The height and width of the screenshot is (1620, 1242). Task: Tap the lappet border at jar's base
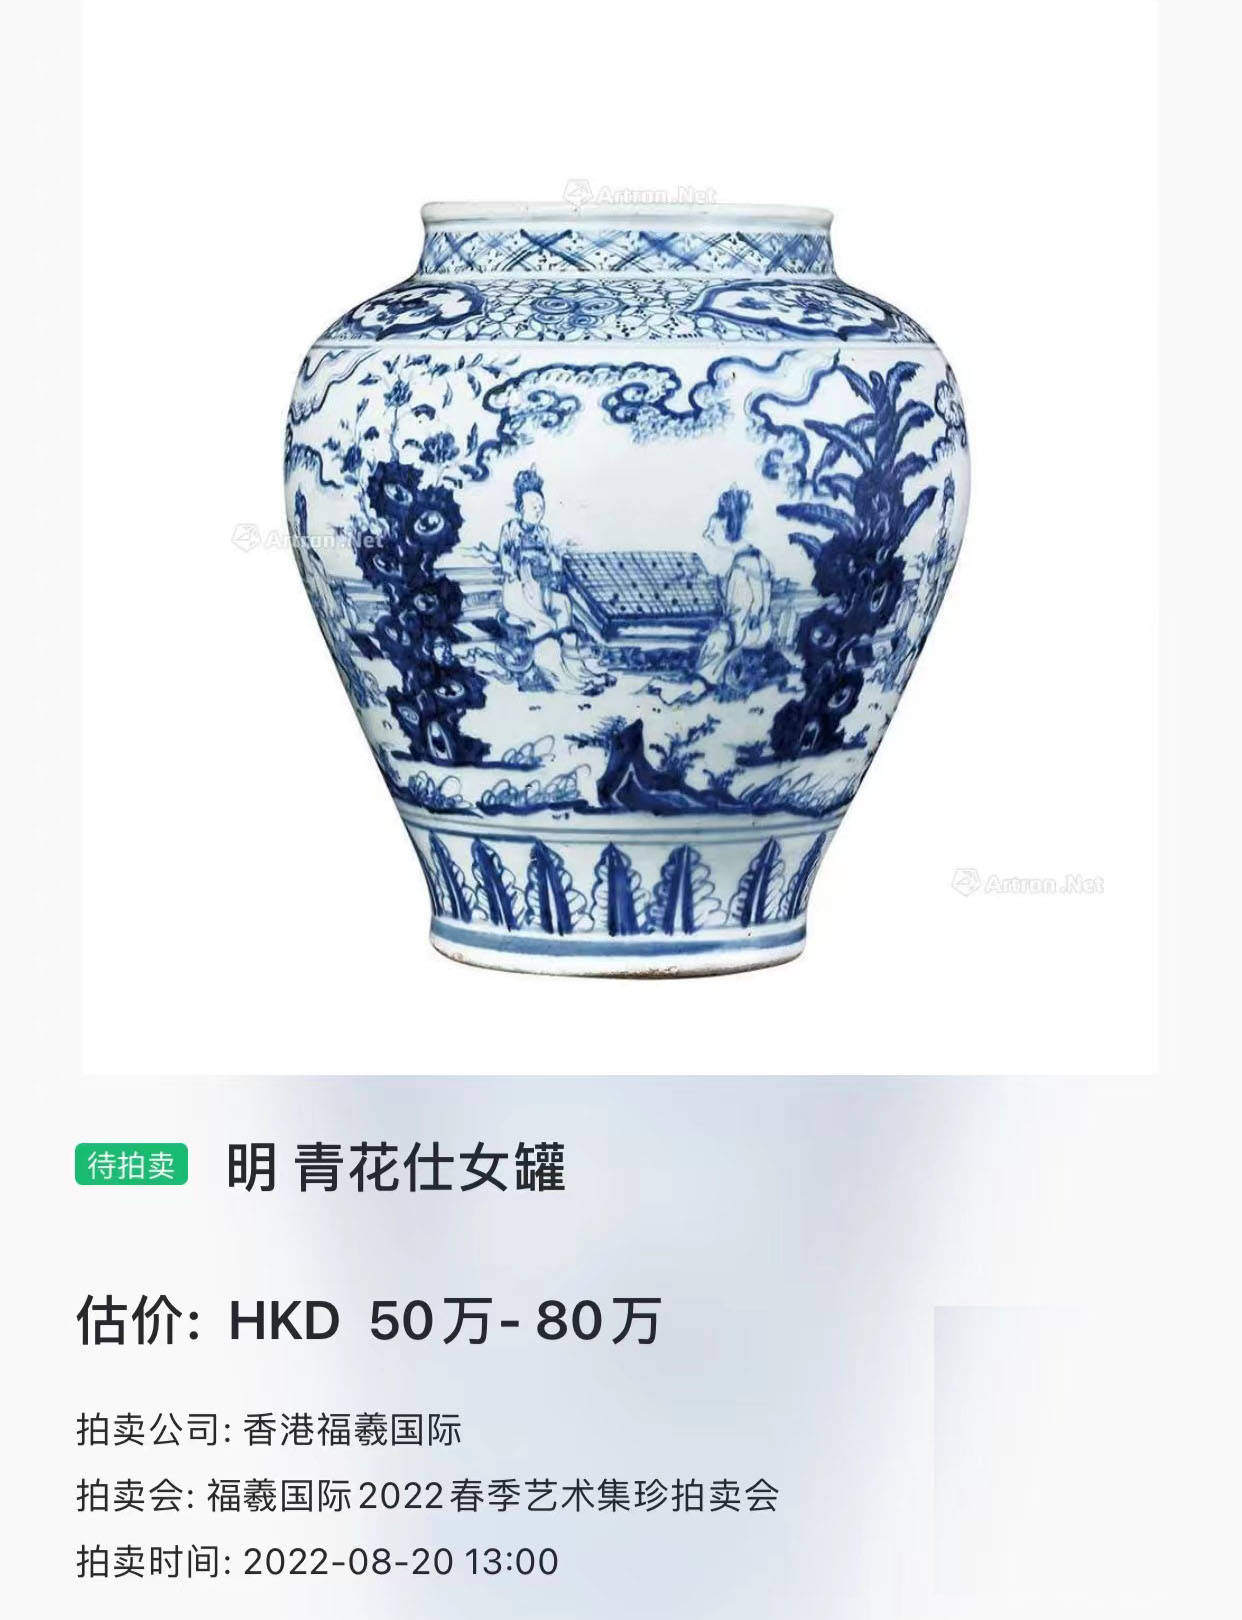click(x=620, y=882)
